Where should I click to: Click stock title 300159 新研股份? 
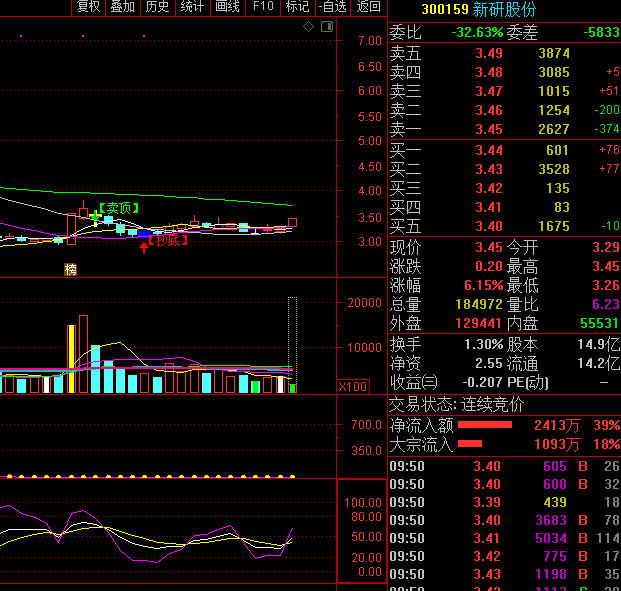point(478,10)
